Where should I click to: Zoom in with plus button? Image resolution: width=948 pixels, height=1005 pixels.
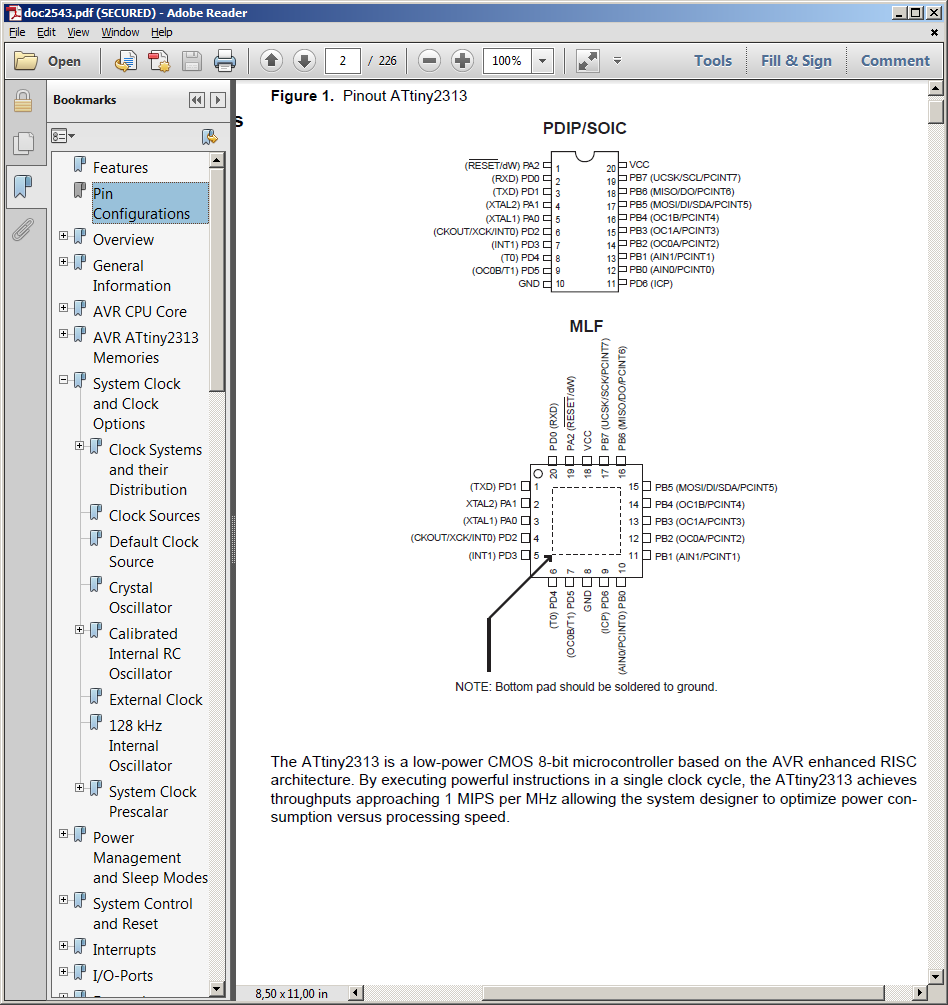point(462,61)
